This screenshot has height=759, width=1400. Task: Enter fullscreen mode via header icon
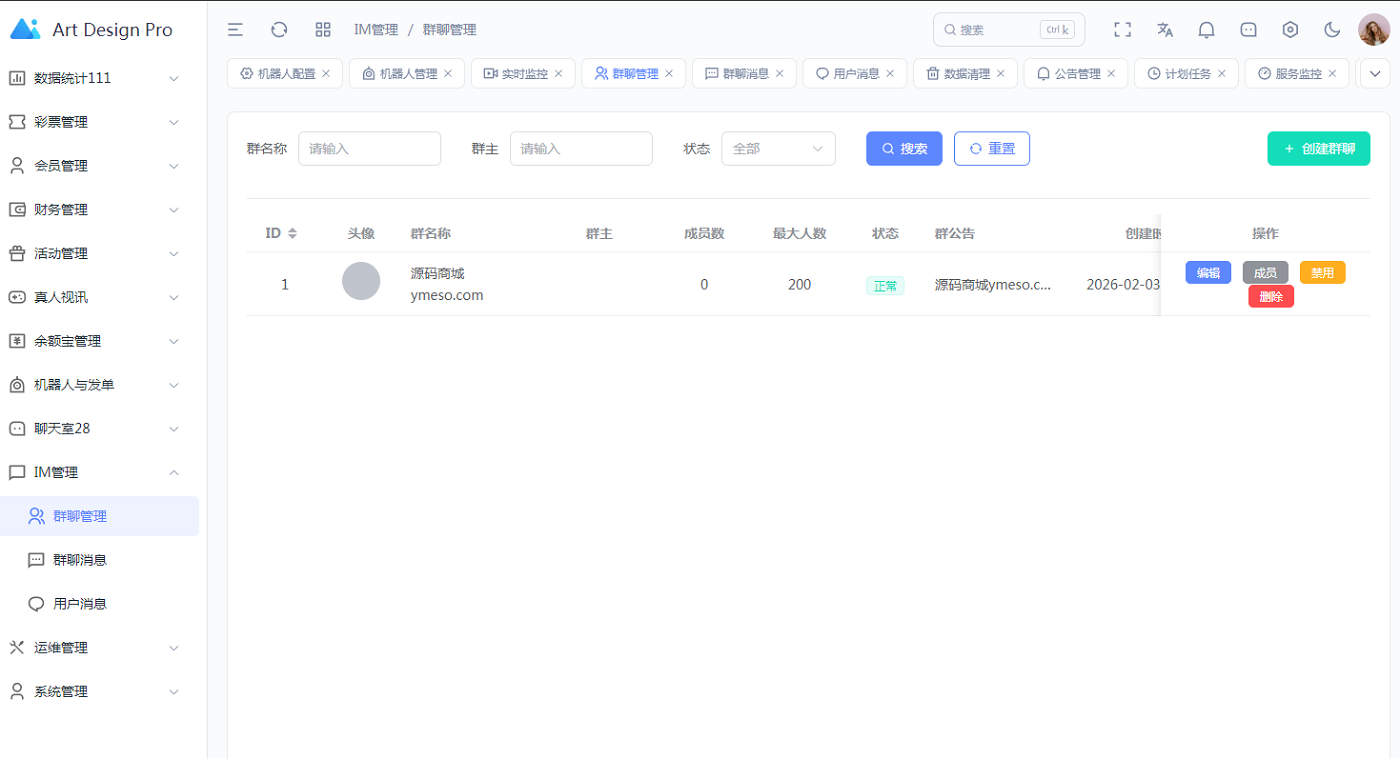[x=1122, y=30]
